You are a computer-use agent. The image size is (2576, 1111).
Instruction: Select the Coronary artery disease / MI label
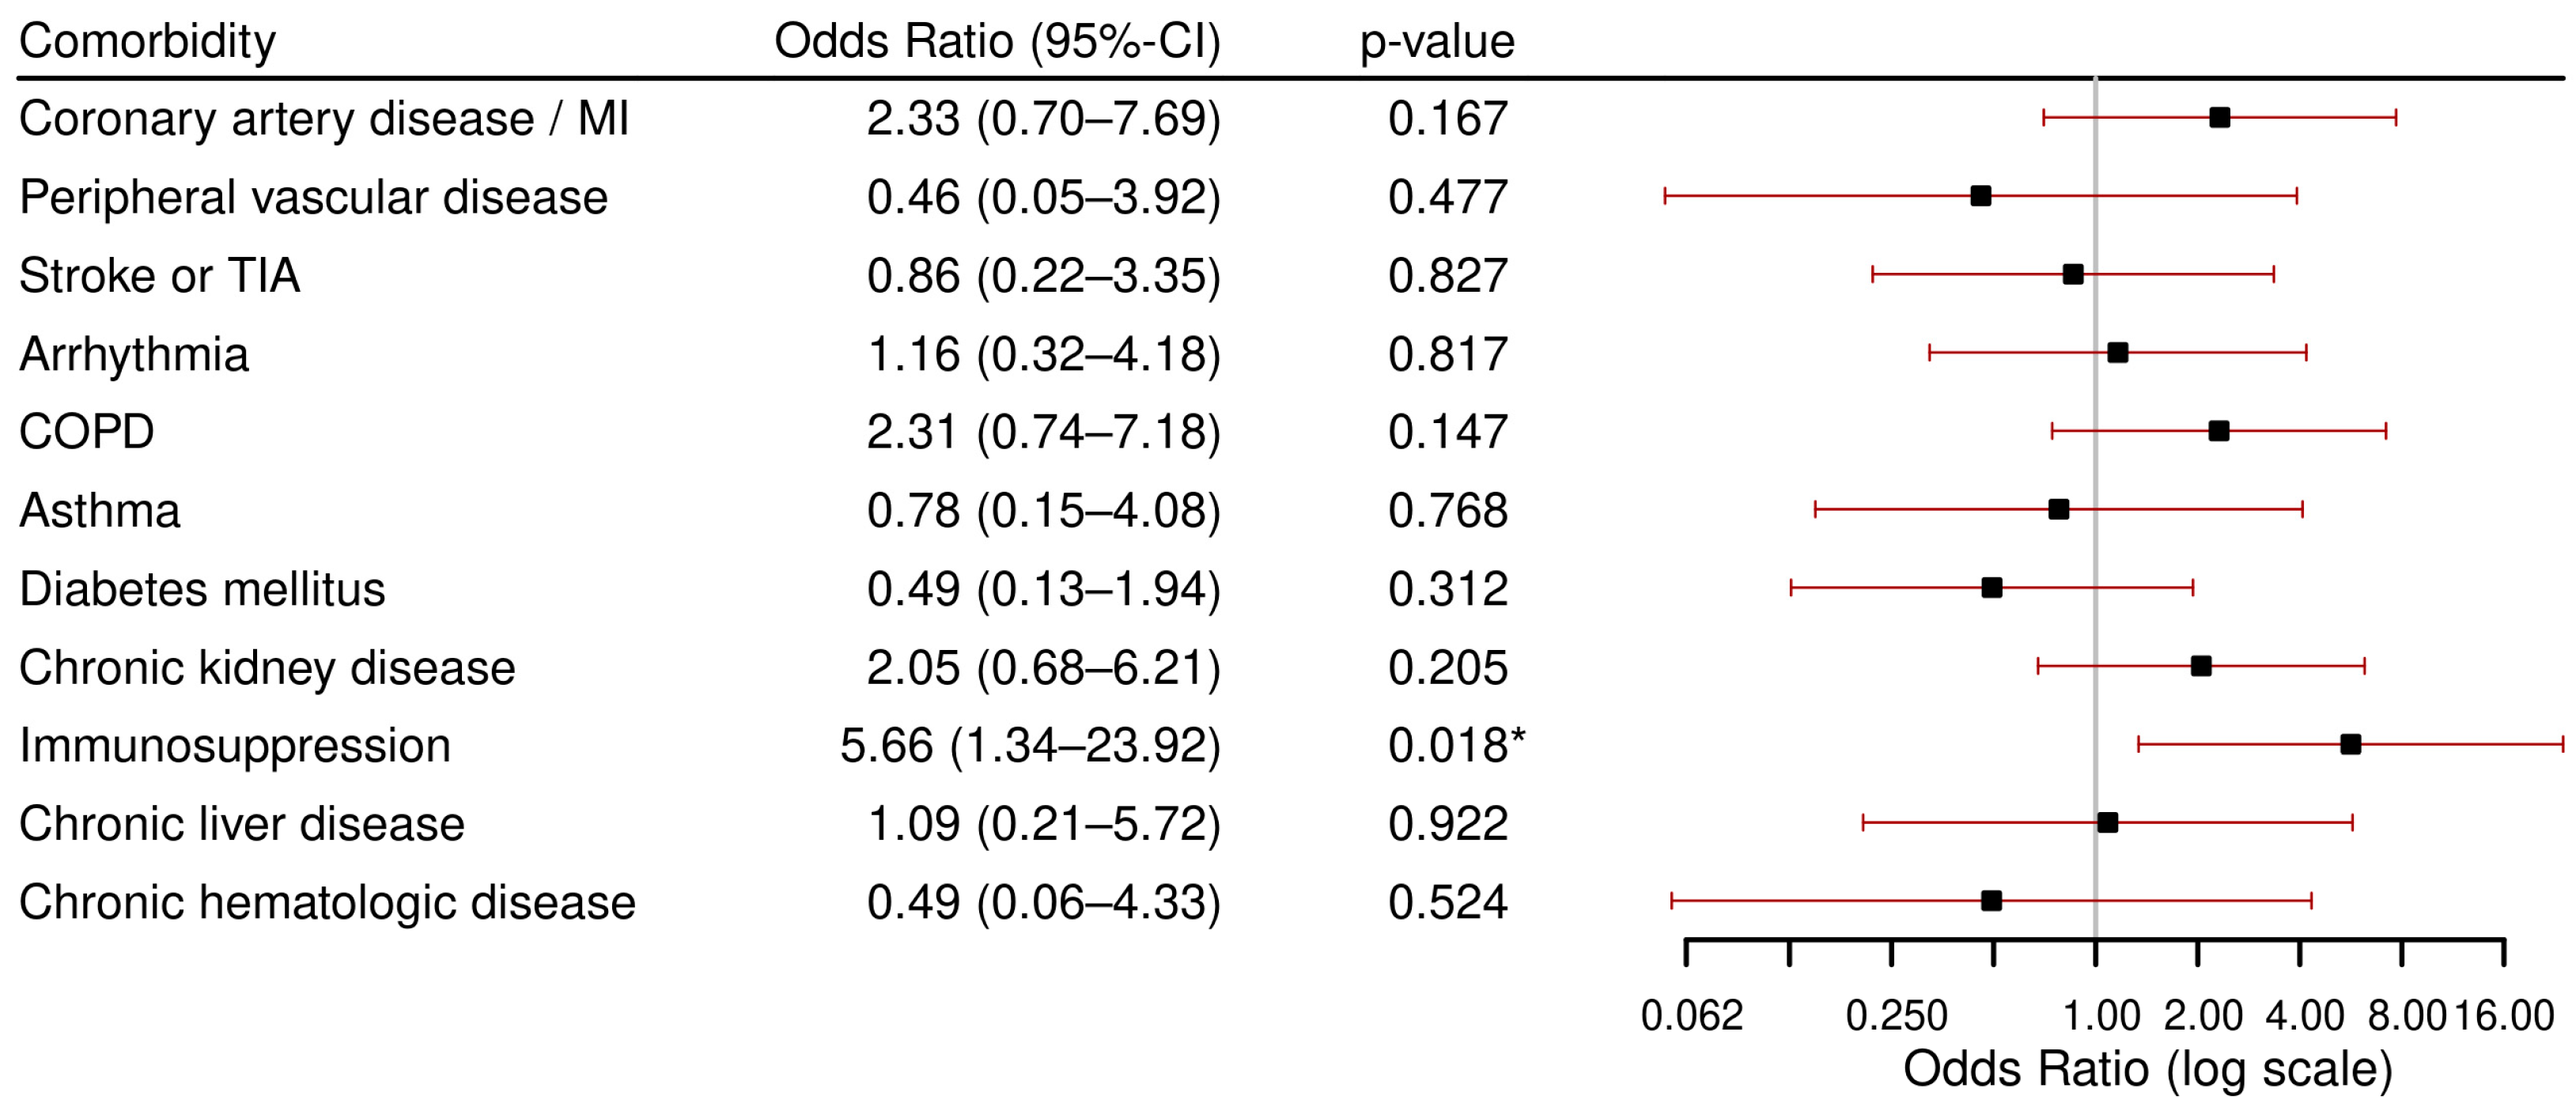click(324, 119)
